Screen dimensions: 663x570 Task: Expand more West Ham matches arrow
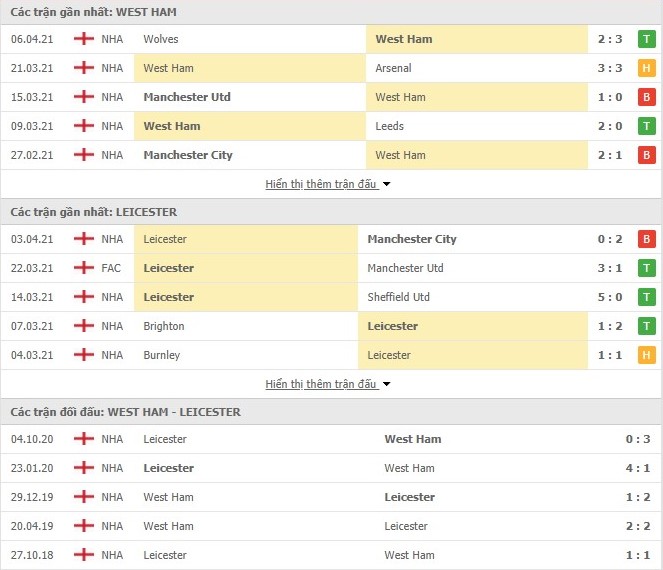[x=387, y=184]
